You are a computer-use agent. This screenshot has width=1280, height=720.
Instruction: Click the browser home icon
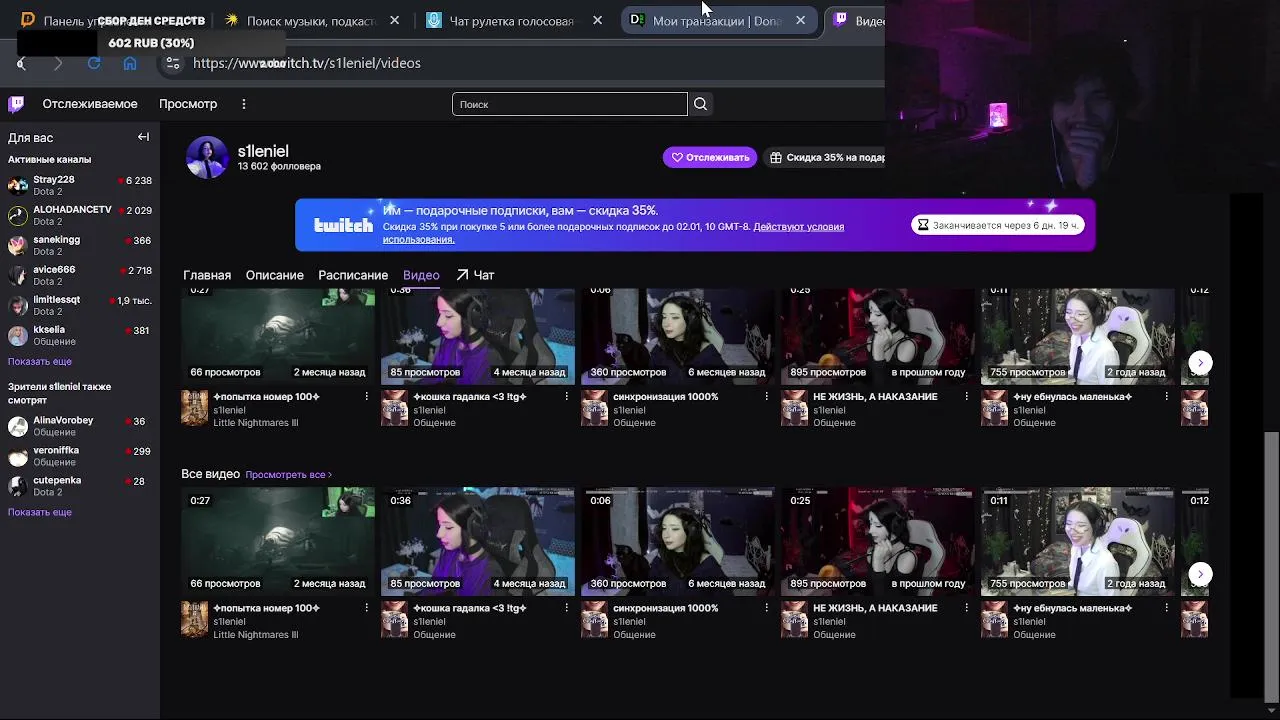tap(130, 63)
